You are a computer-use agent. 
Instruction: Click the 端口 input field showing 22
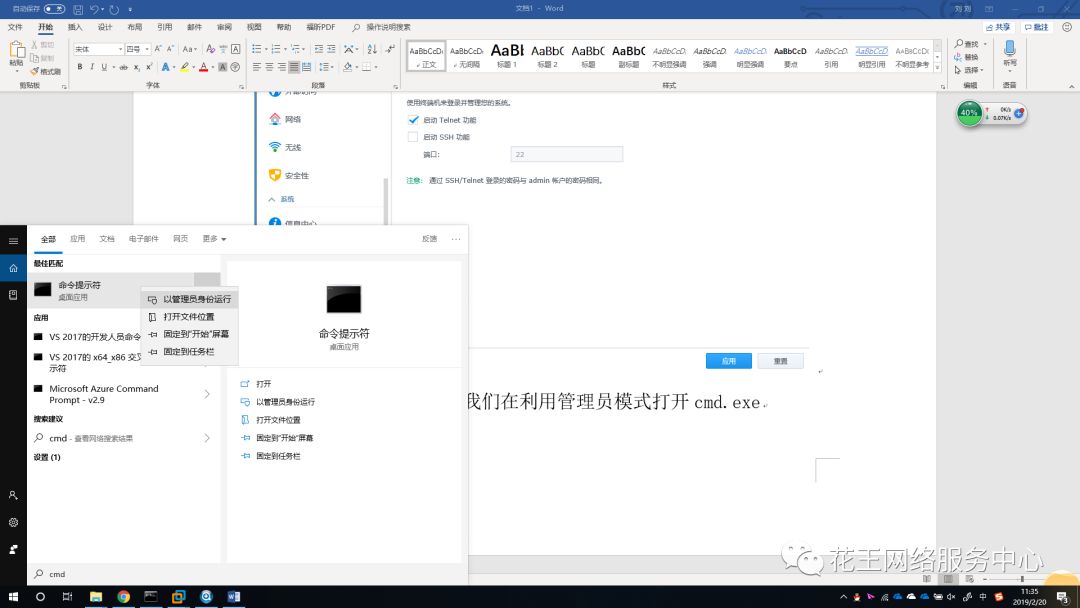tap(567, 154)
